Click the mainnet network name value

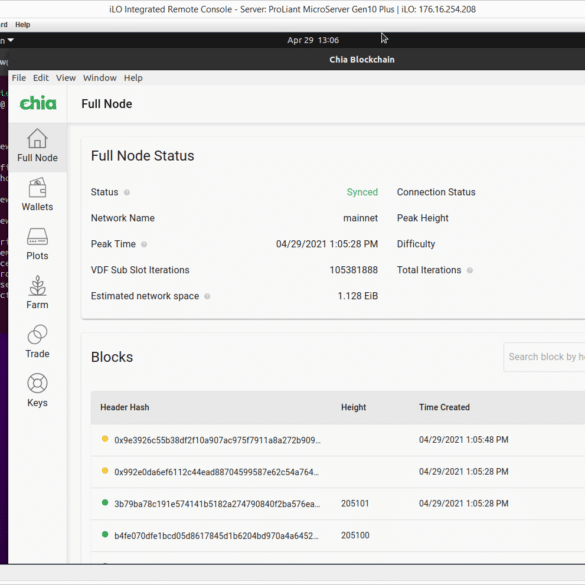(x=360, y=218)
